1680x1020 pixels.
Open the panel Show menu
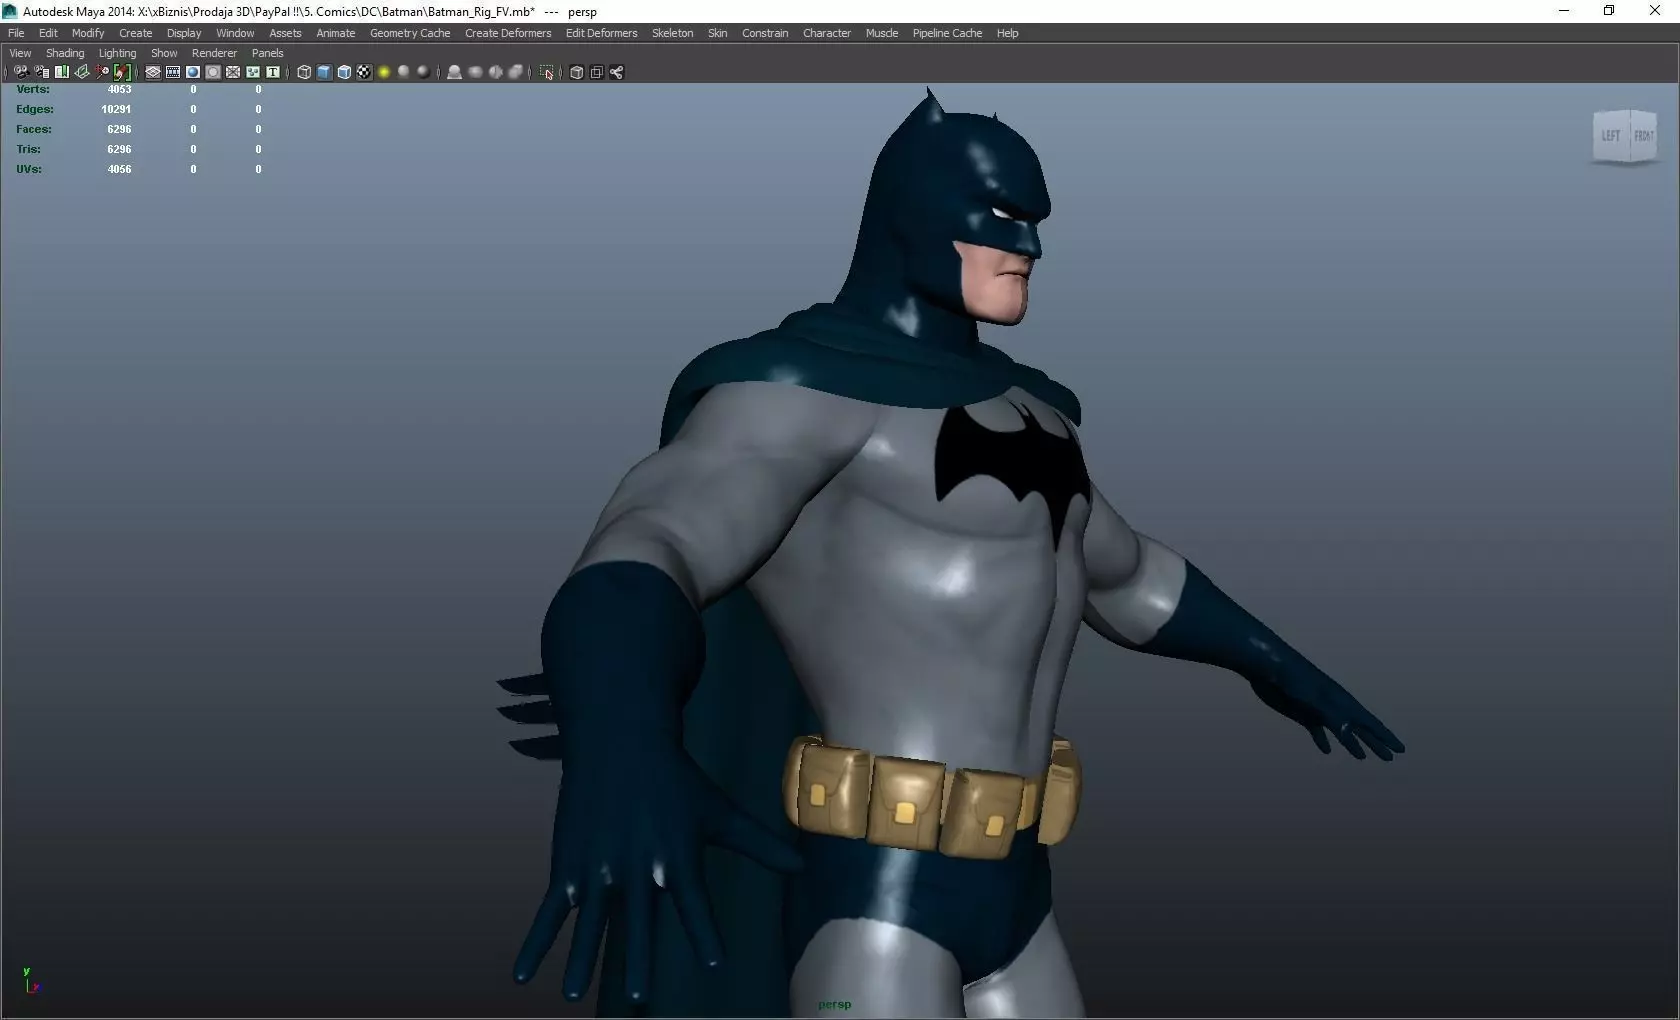click(164, 53)
